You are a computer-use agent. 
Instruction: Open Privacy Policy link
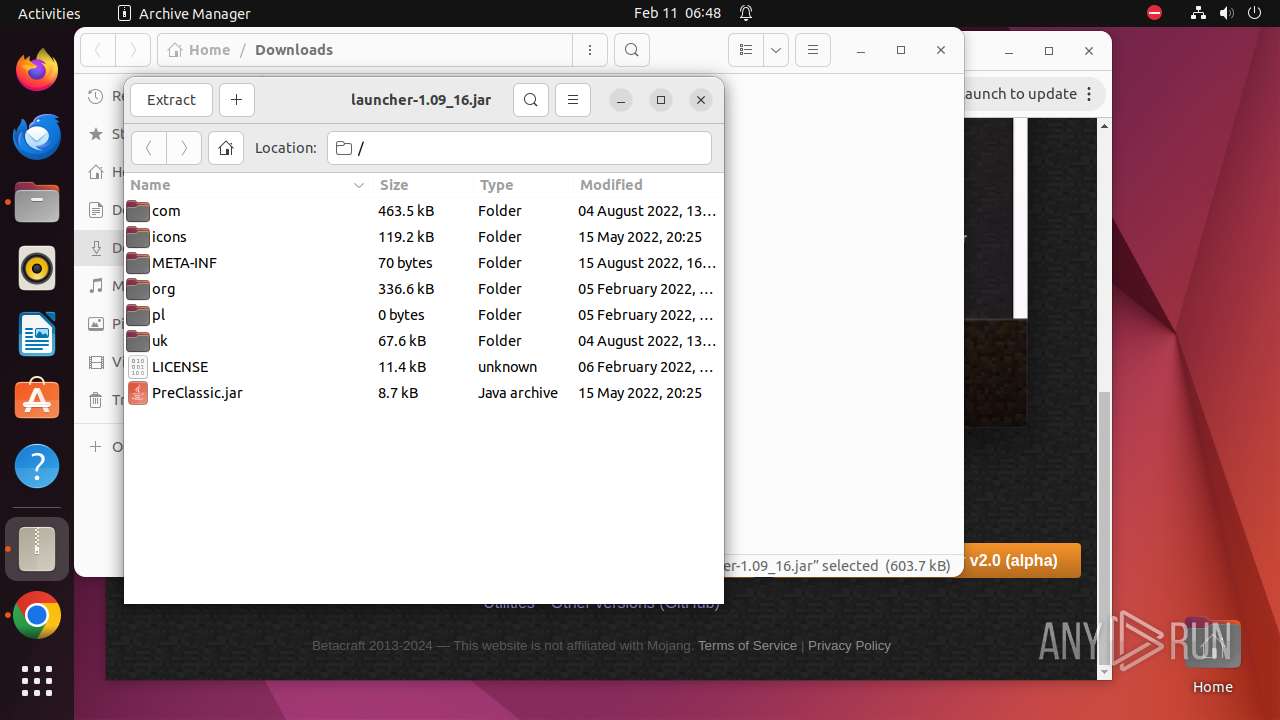(849, 646)
